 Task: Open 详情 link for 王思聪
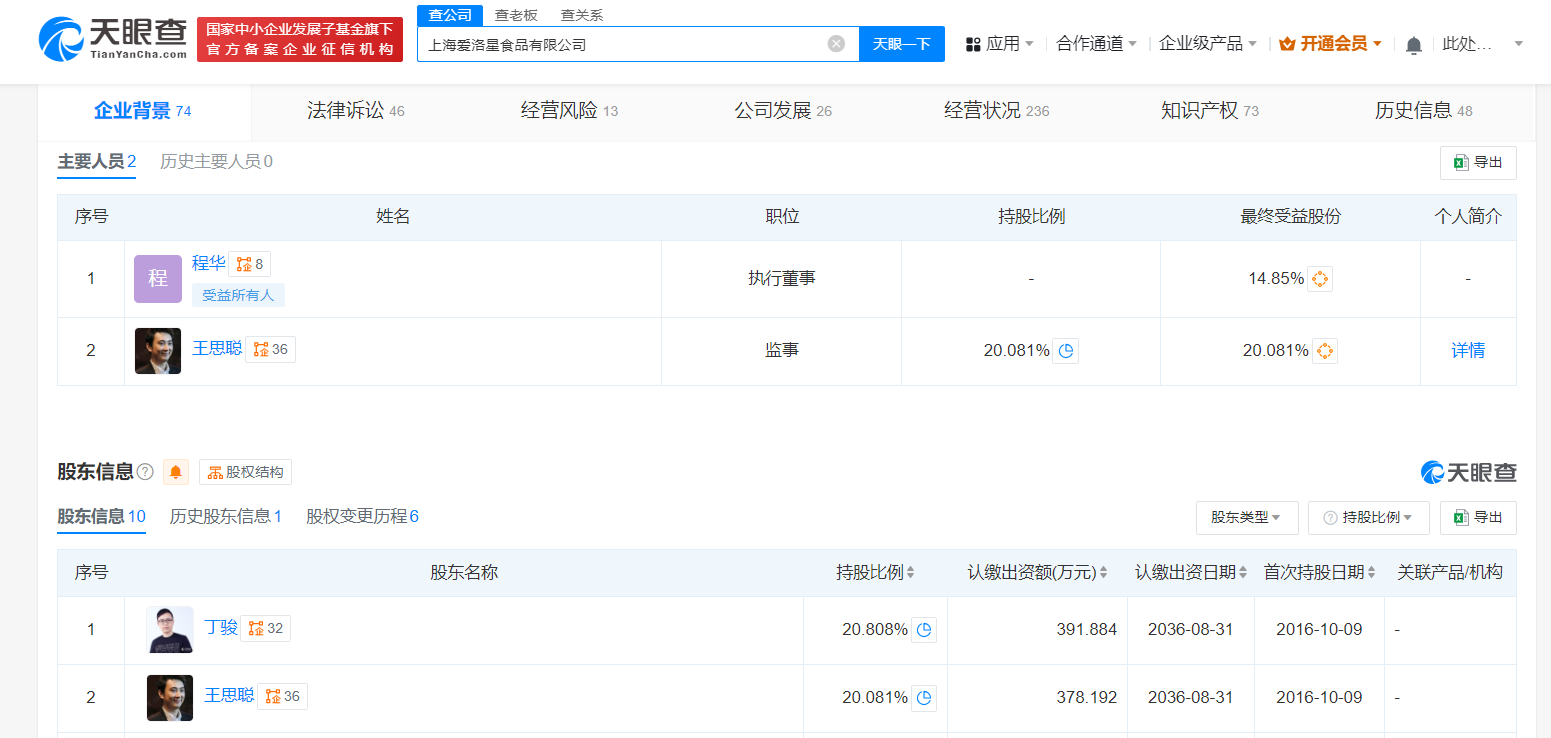(1467, 350)
